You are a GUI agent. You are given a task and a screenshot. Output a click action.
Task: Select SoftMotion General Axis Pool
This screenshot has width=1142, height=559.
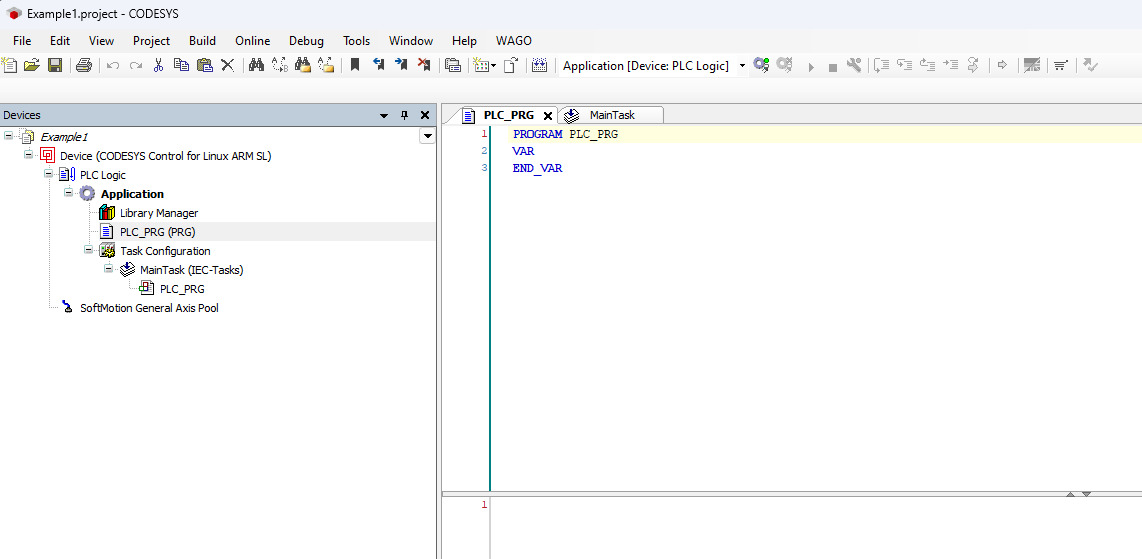(149, 308)
